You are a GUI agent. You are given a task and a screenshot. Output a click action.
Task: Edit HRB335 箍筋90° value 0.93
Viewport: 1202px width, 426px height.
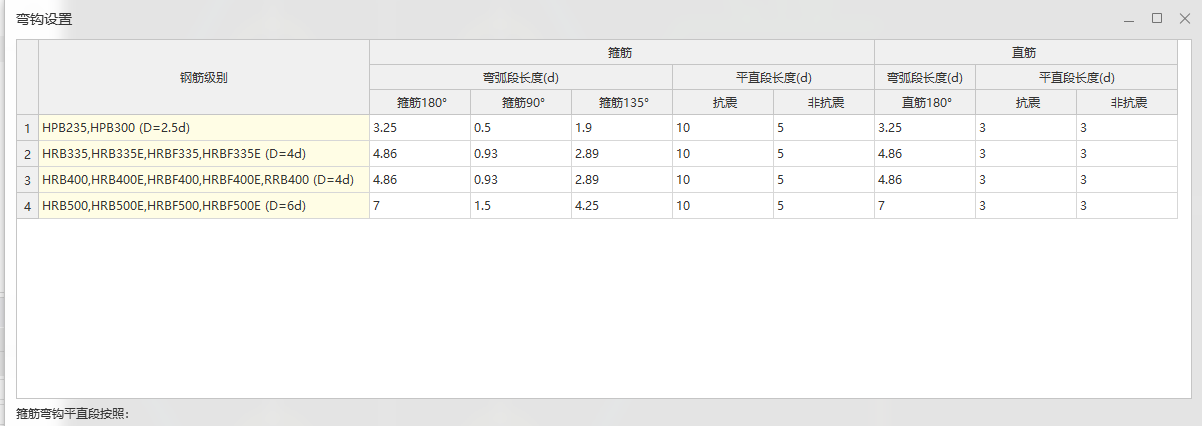coord(521,154)
